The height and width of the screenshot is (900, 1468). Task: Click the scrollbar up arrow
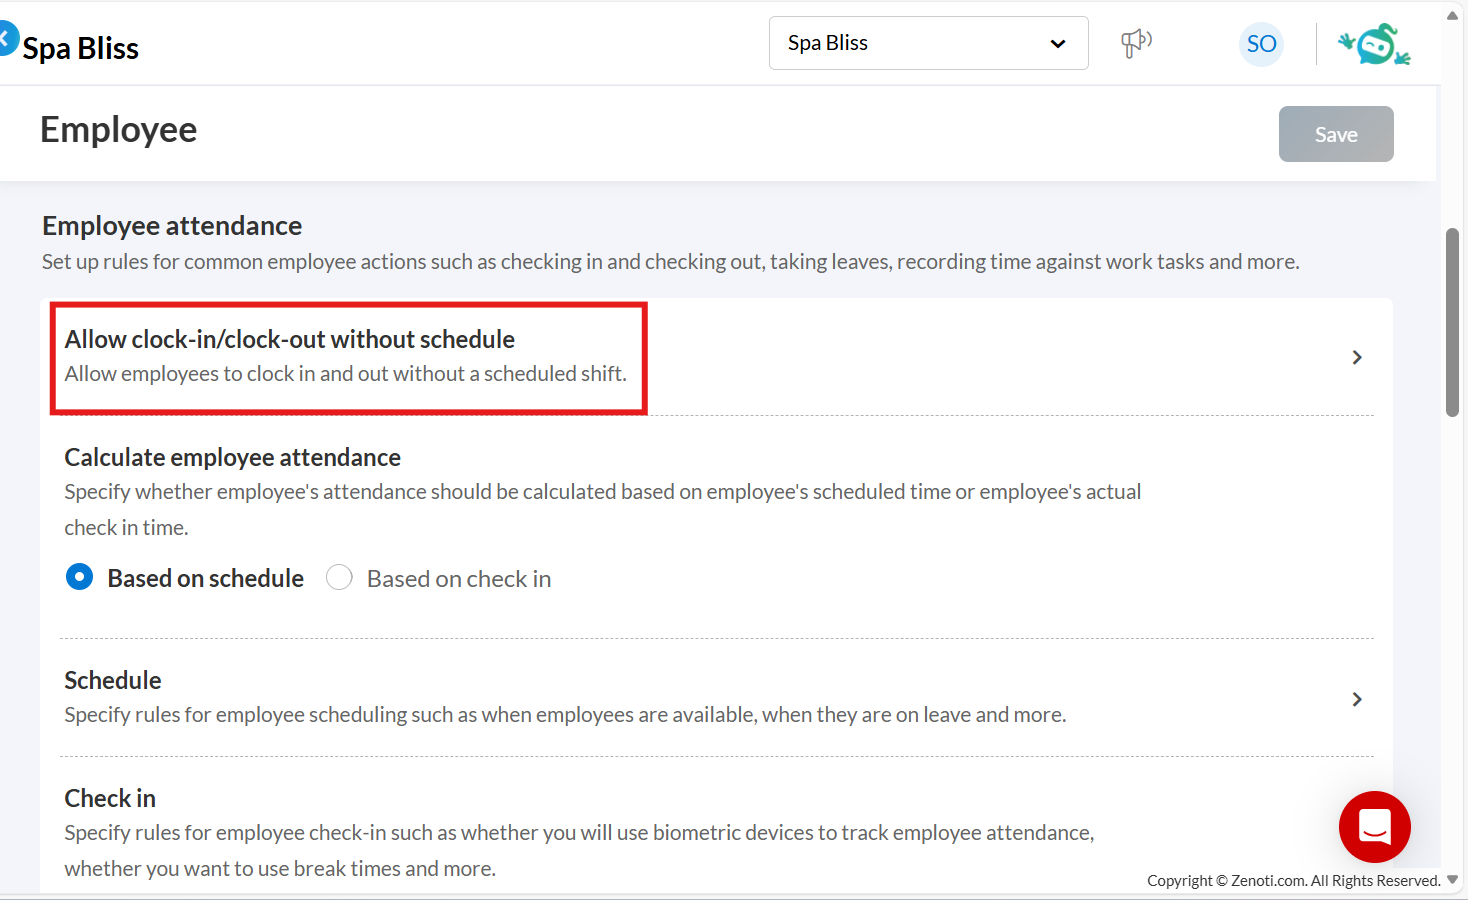[1452, 15]
